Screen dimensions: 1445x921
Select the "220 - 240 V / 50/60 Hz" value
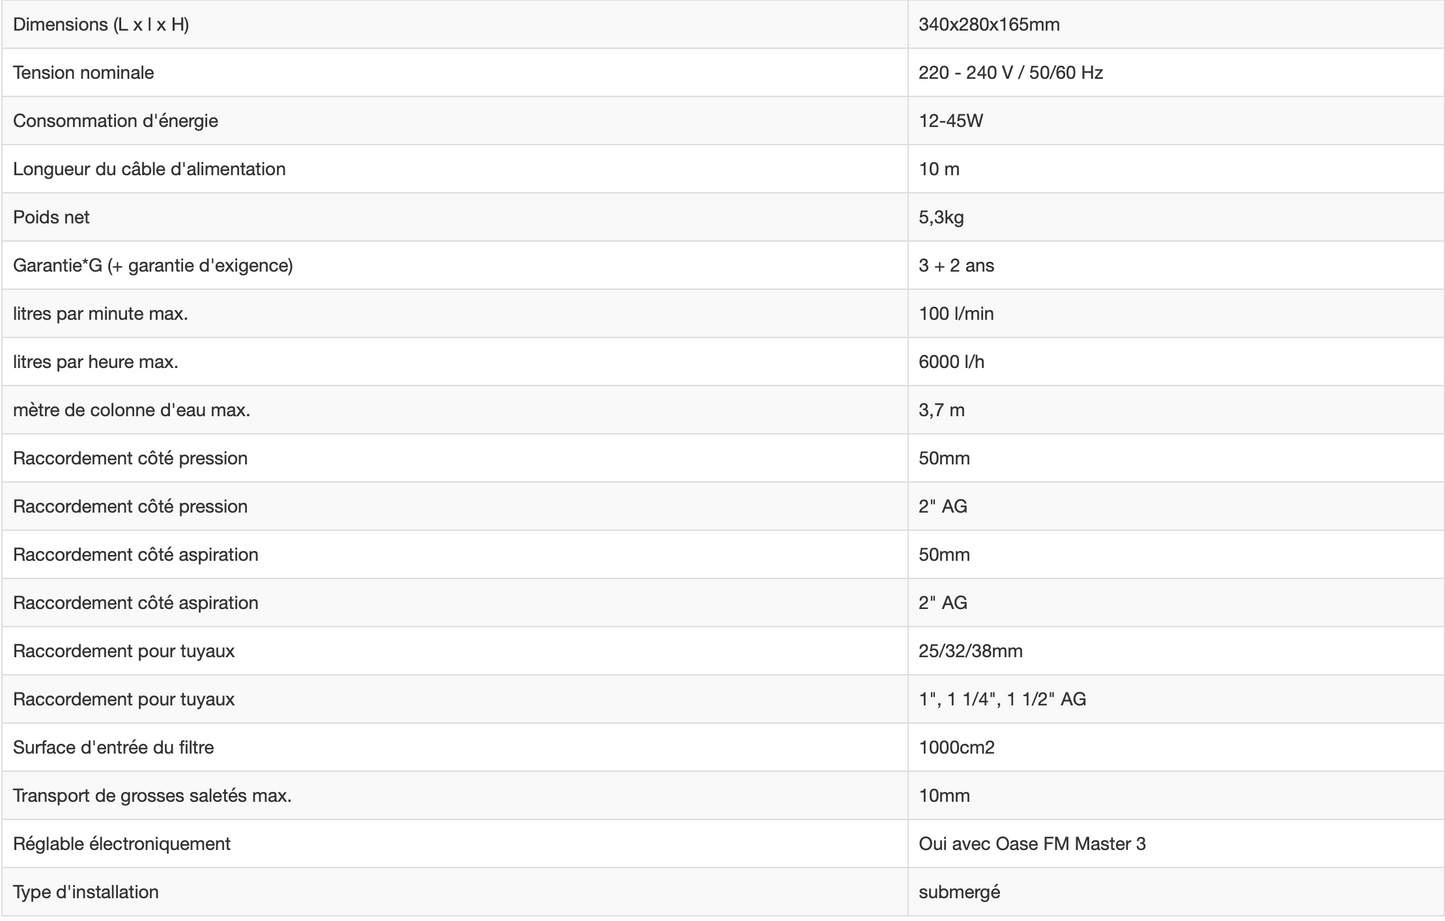pyautogui.click(x=1011, y=73)
